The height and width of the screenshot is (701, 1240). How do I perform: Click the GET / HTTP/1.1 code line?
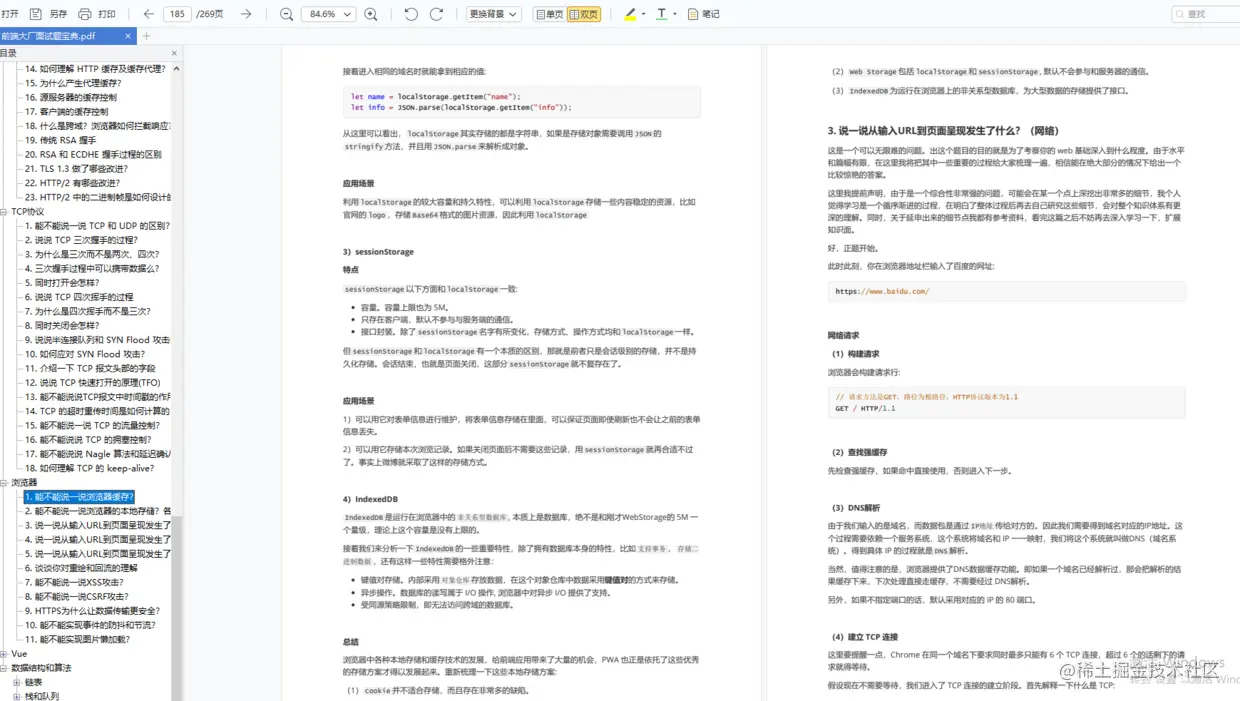865,408
